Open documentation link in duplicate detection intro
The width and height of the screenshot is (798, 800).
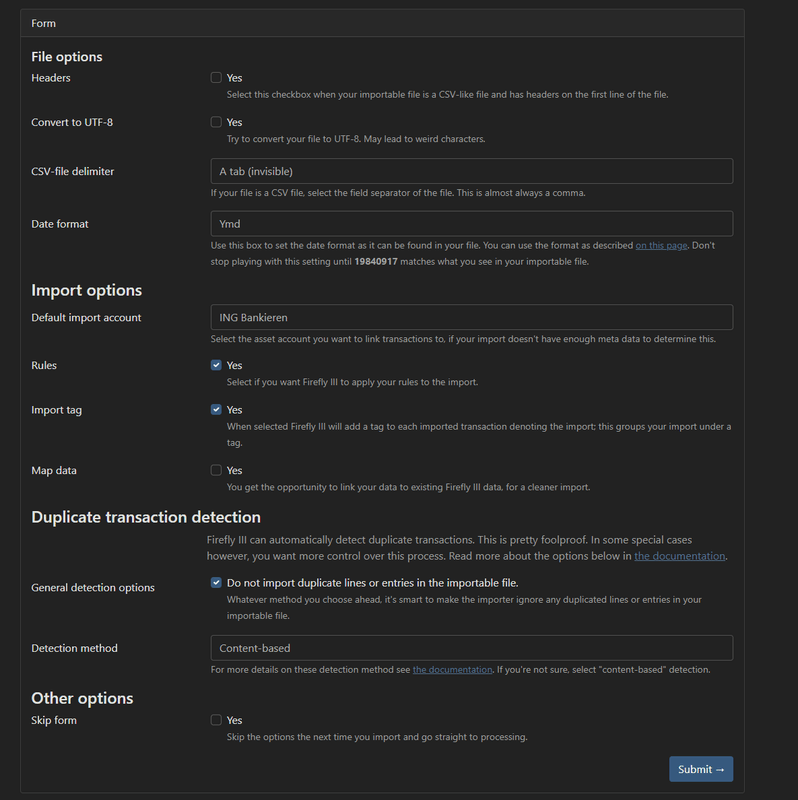680,556
